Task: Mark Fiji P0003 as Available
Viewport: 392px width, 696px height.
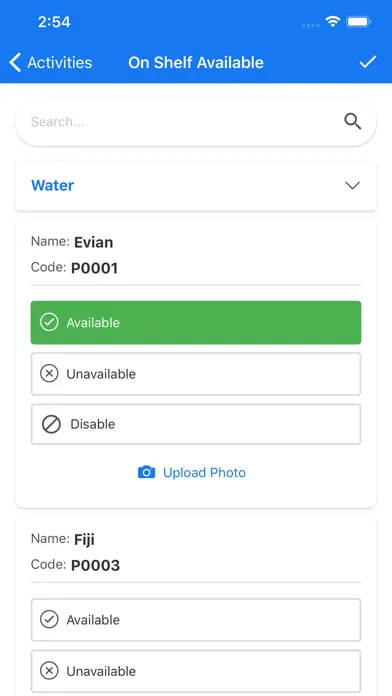Action: coord(196,620)
